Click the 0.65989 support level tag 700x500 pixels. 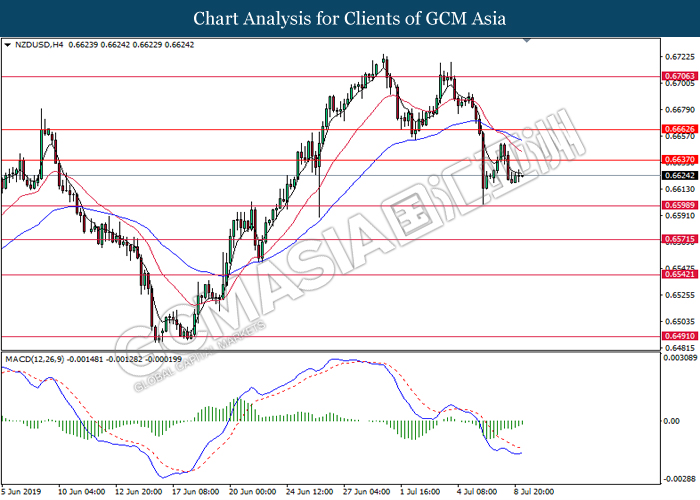[679, 205]
